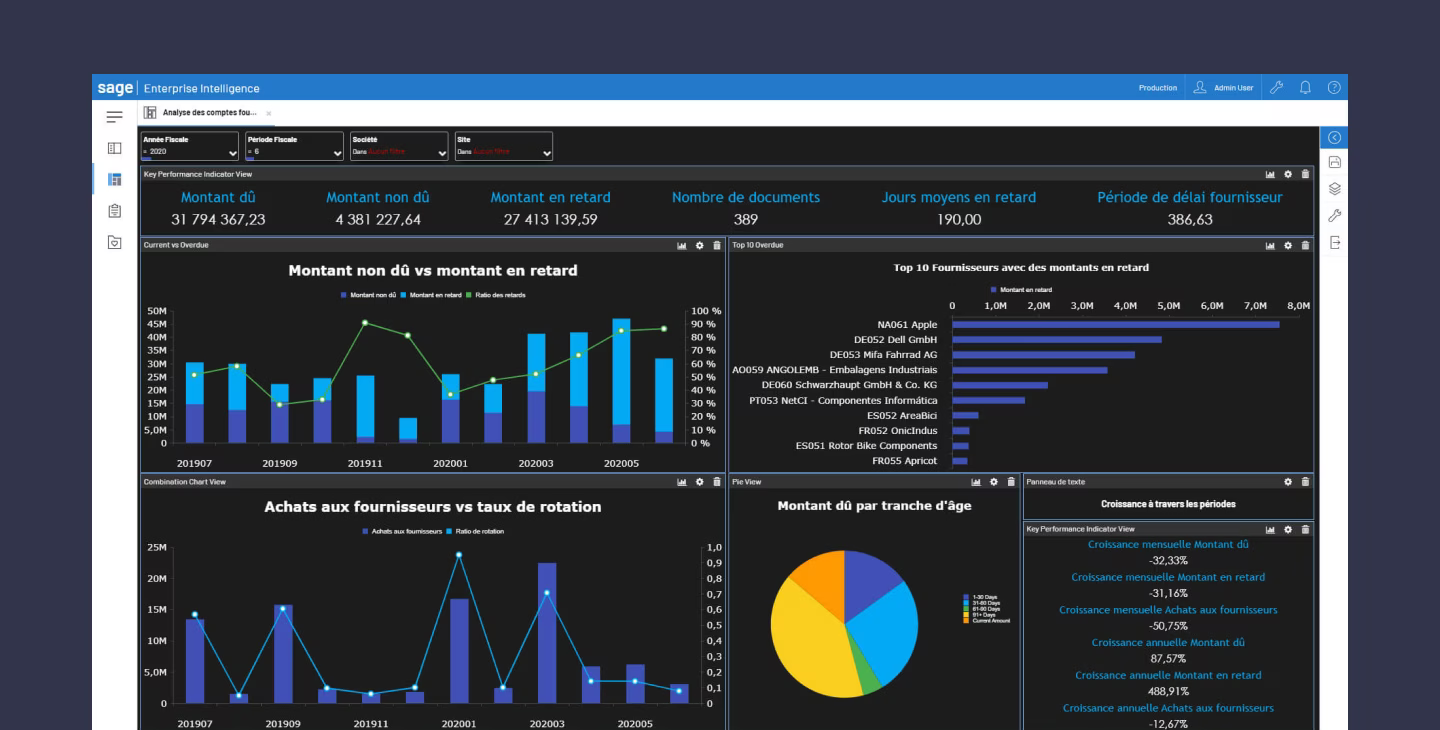Expand the Société filter dropdown
The width and height of the screenshot is (1440, 730).
[399, 146]
